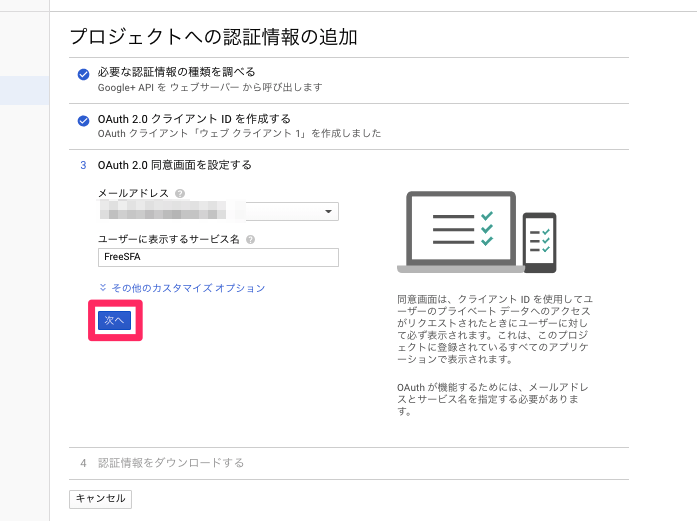Open the メールアドレス dropdown
Viewport: 697px width, 521px height.
(218, 211)
